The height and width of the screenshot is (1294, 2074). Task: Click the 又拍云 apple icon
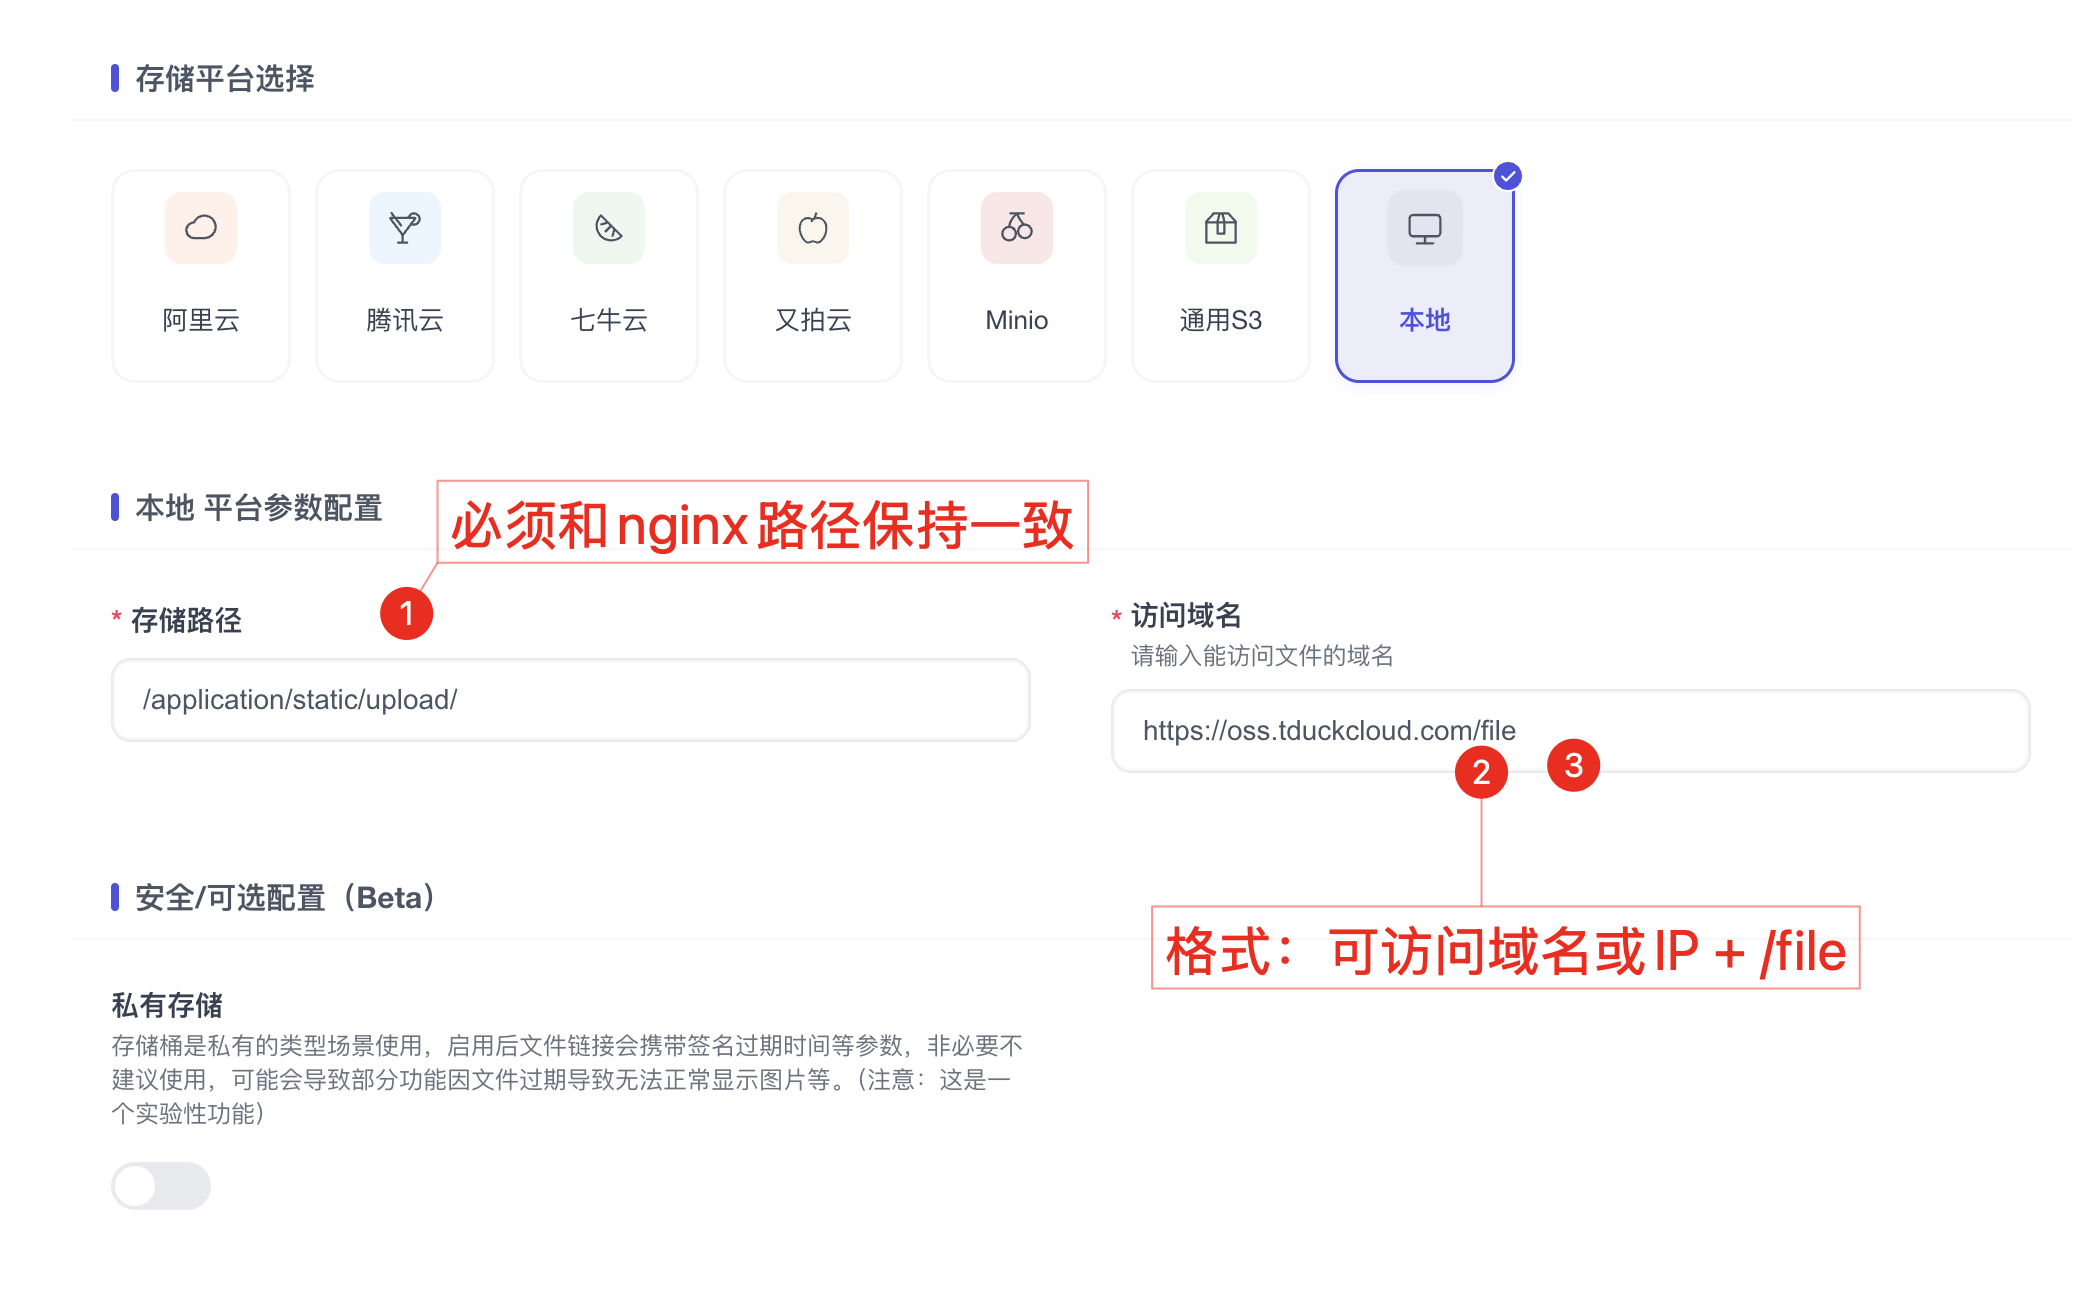click(x=813, y=228)
